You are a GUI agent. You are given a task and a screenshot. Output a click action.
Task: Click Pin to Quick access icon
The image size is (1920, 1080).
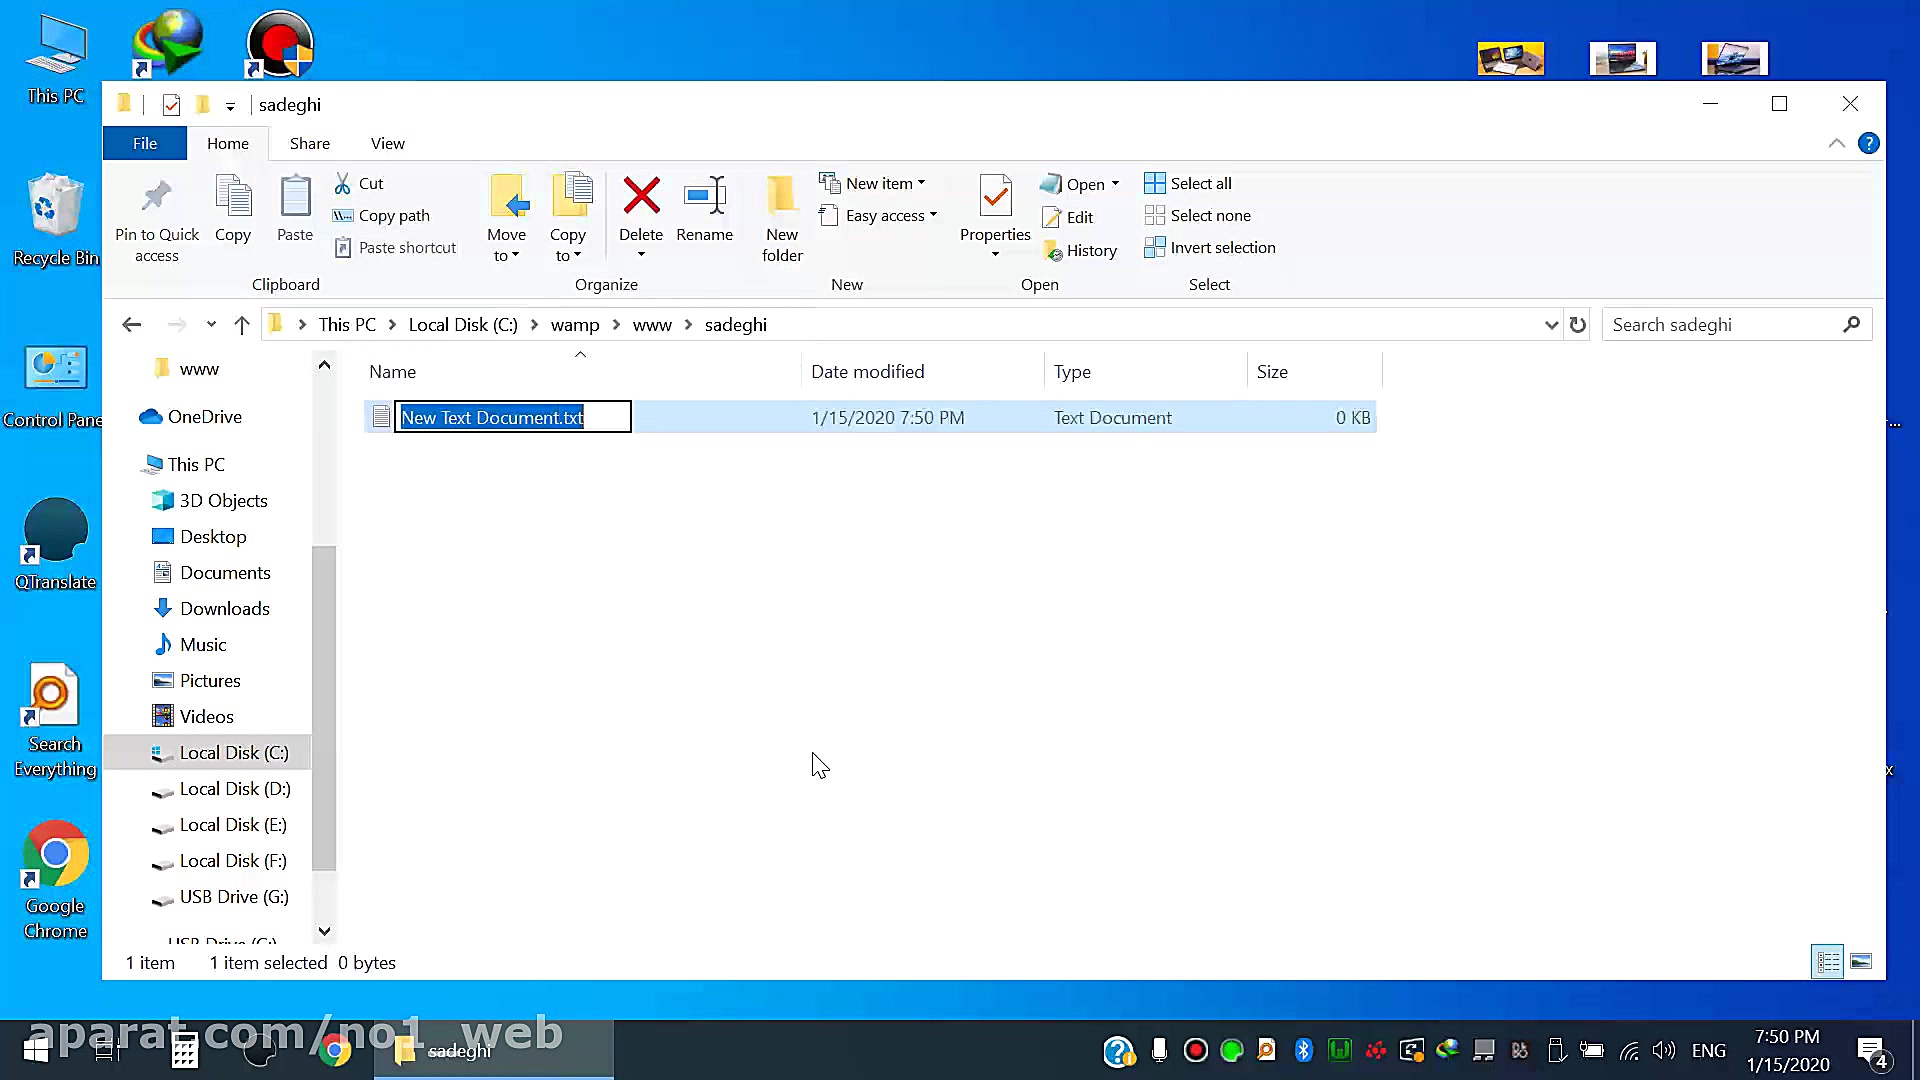click(x=156, y=197)
